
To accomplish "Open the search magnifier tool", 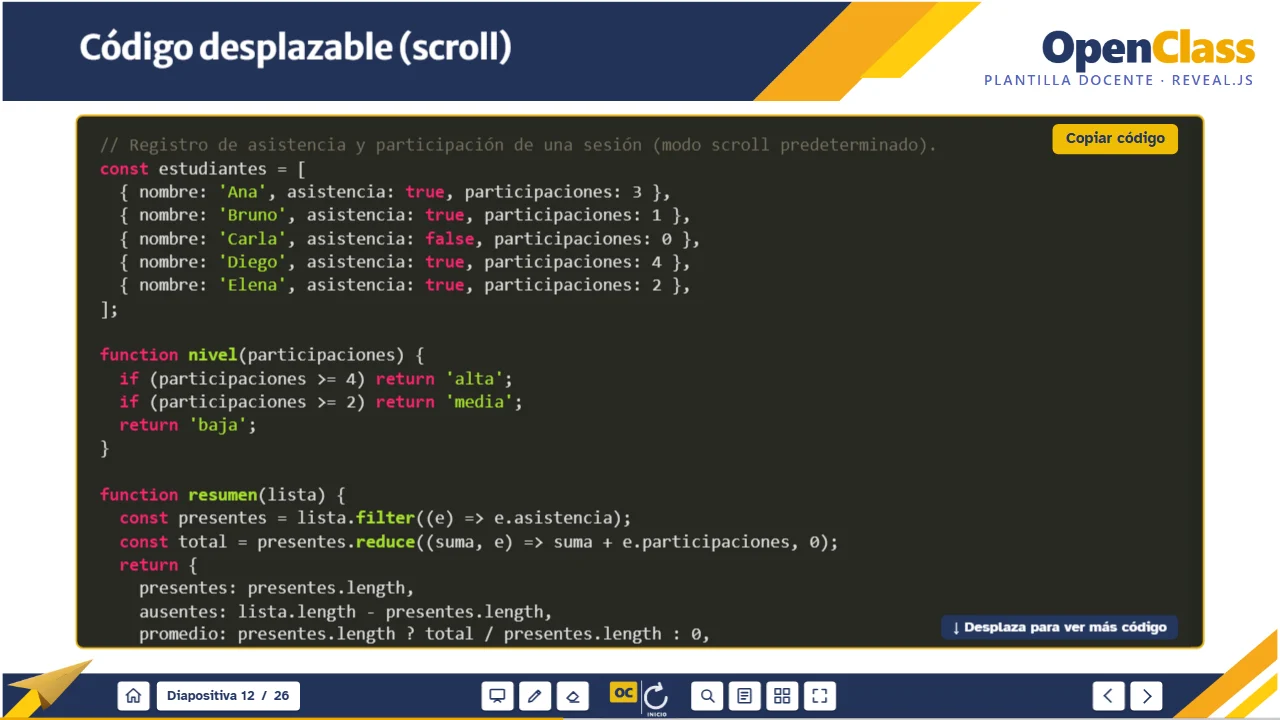I will [x=707, y=696].
